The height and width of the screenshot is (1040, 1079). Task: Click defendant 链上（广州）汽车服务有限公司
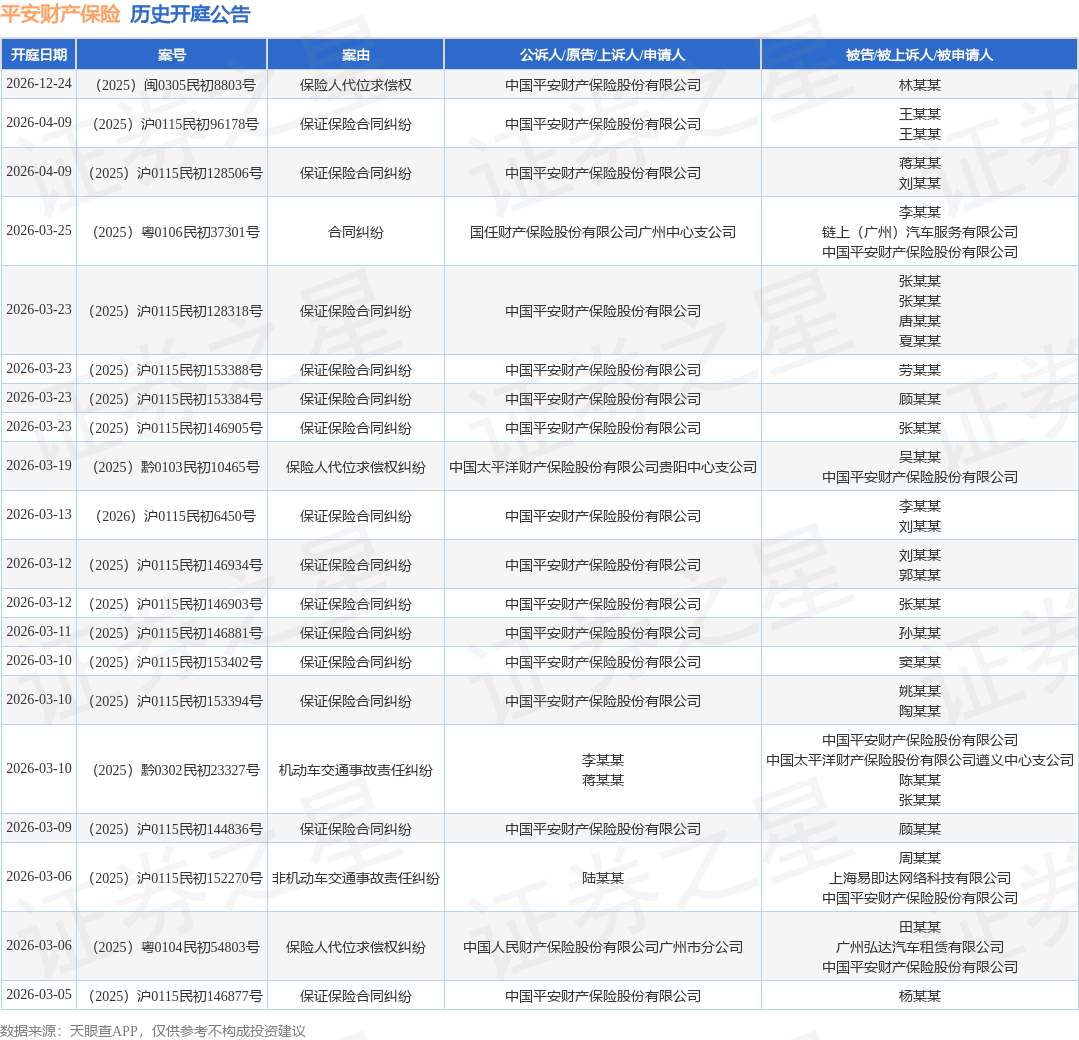[919, 233]
